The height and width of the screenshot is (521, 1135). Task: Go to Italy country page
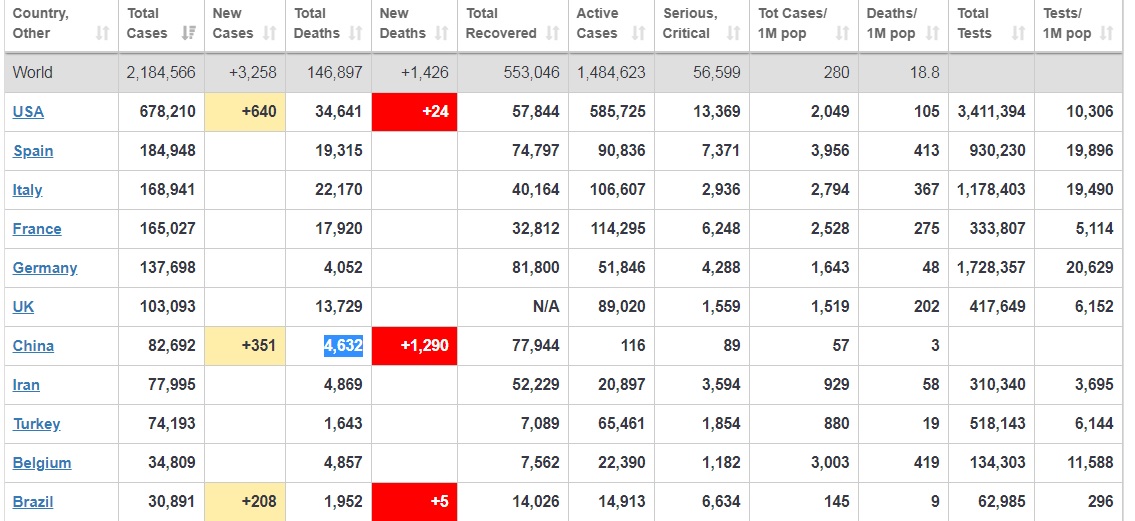pos(27,190)
